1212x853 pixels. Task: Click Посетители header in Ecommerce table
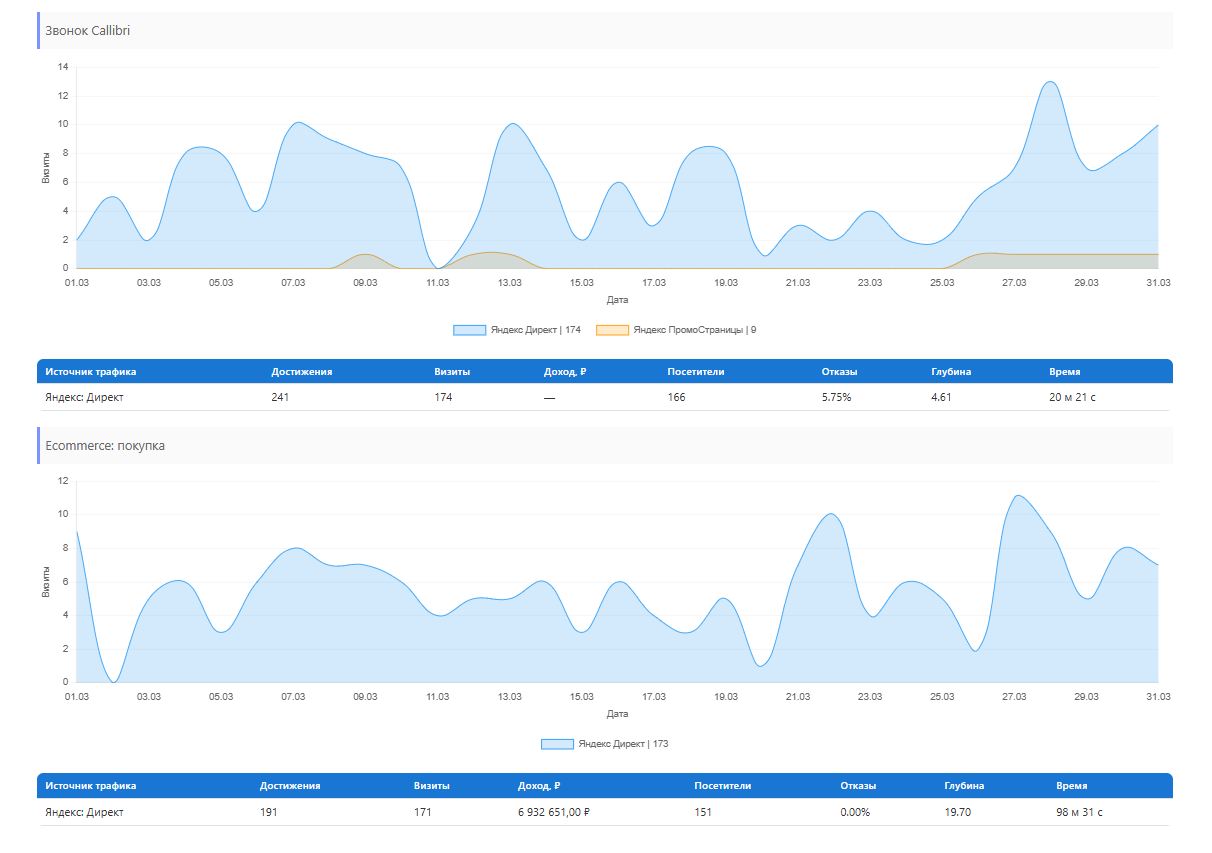point(722,786)
